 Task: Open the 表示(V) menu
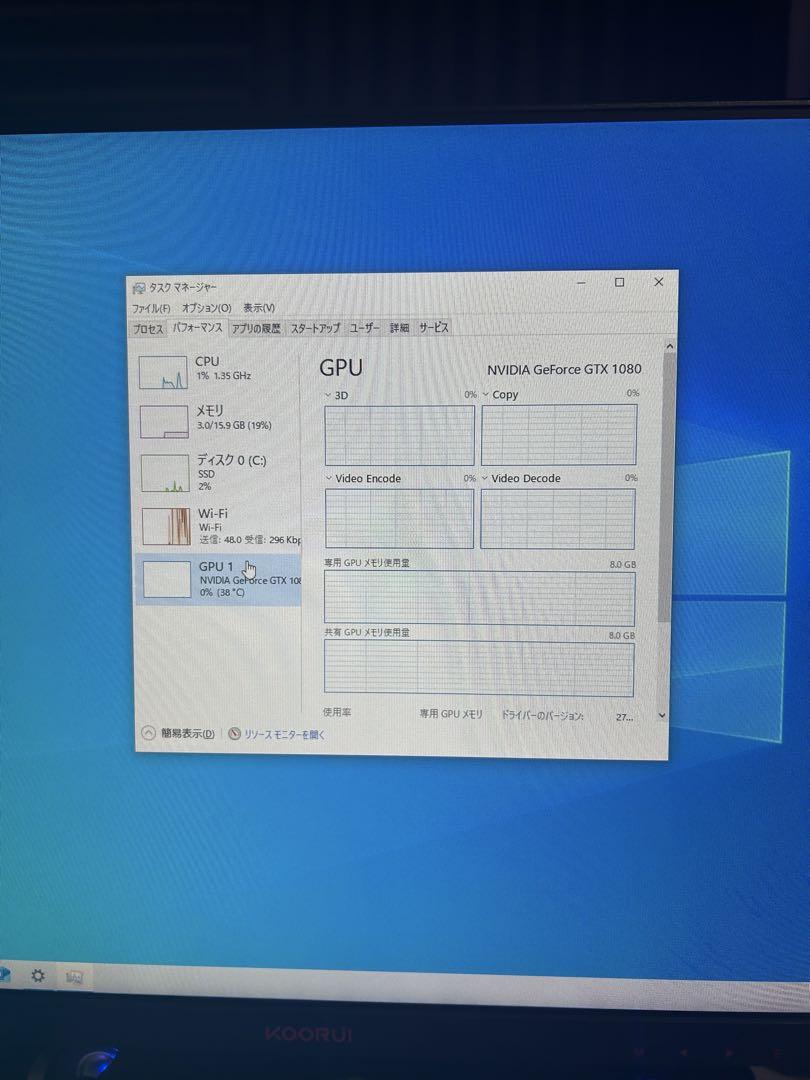point(259,308)
